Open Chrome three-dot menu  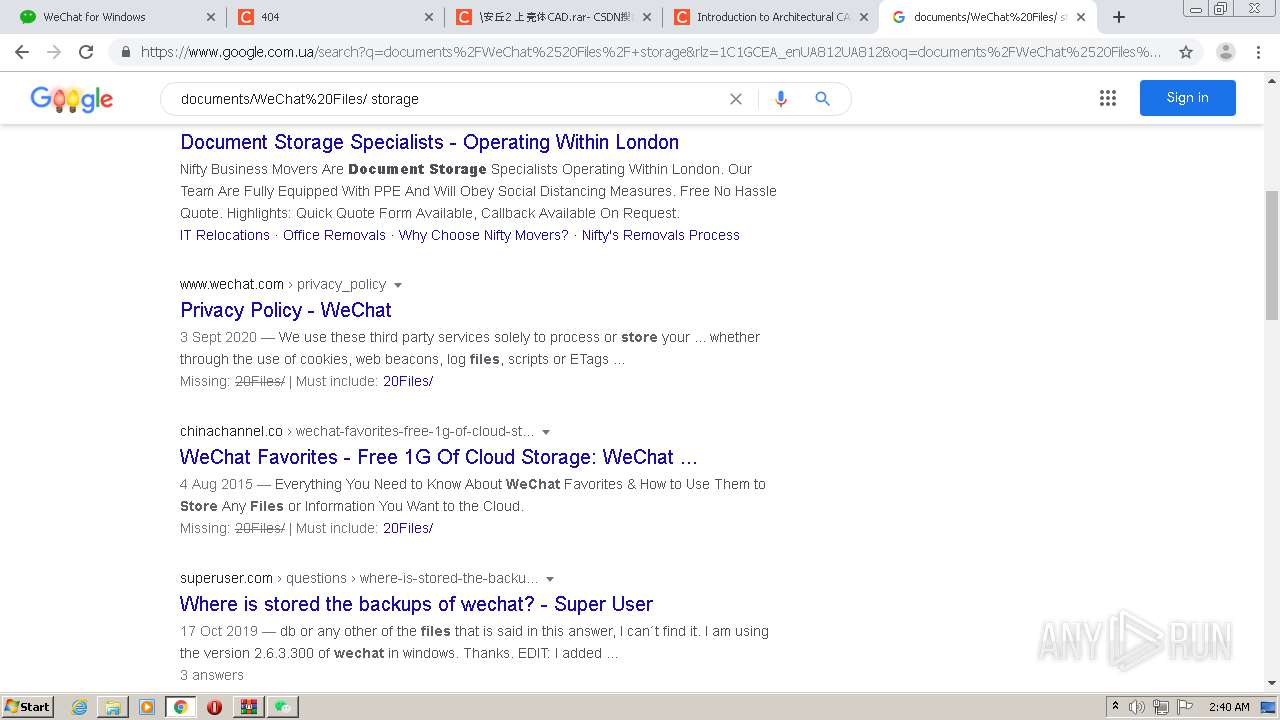1259,52
